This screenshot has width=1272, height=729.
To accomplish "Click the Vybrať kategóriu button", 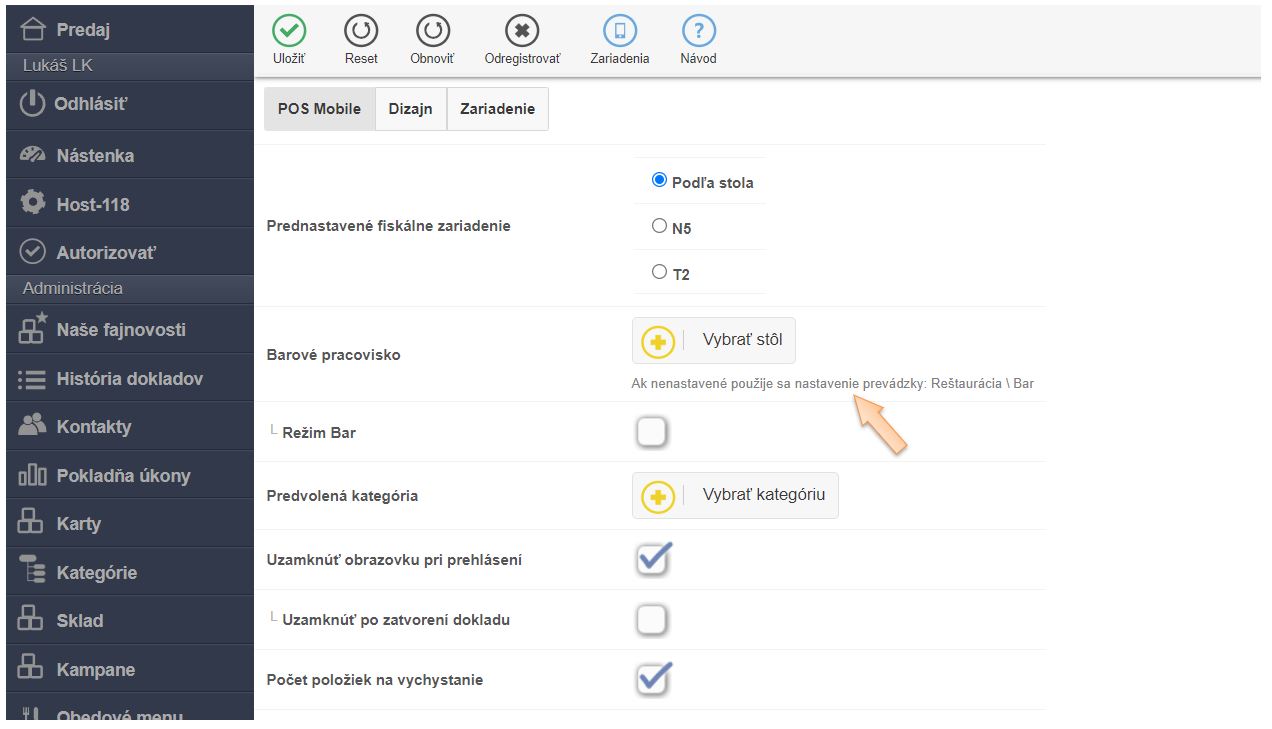I will pyautogui.click(x=735, y=495).
